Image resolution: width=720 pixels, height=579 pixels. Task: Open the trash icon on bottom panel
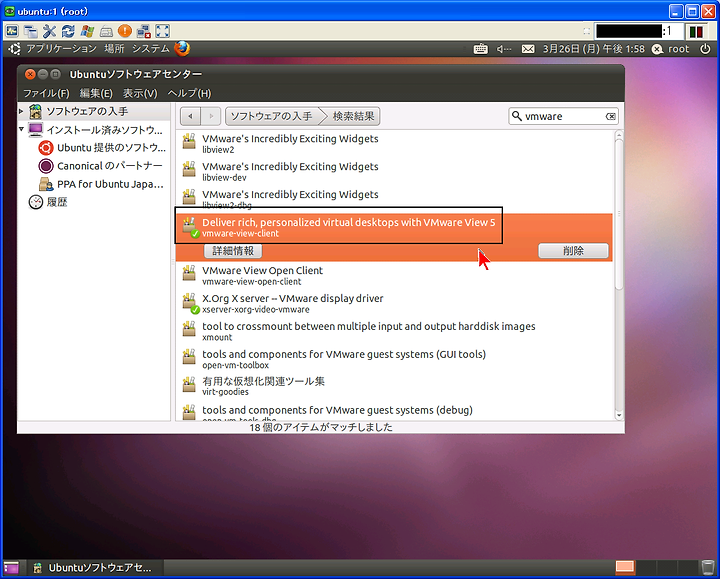(708, 568)
